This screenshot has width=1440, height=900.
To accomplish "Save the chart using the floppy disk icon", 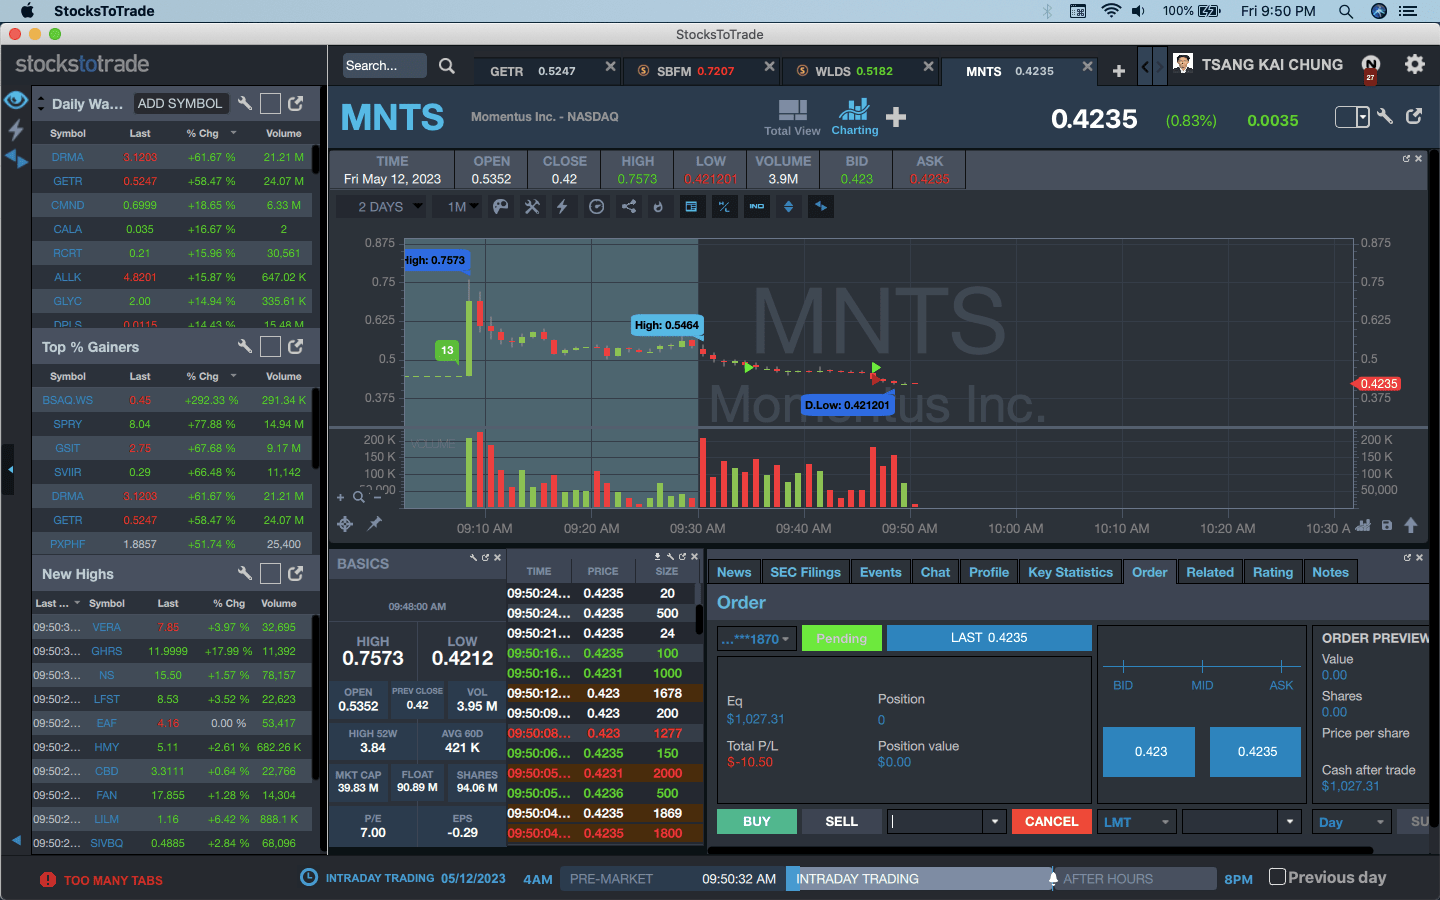I will [x=1387, y=525].
